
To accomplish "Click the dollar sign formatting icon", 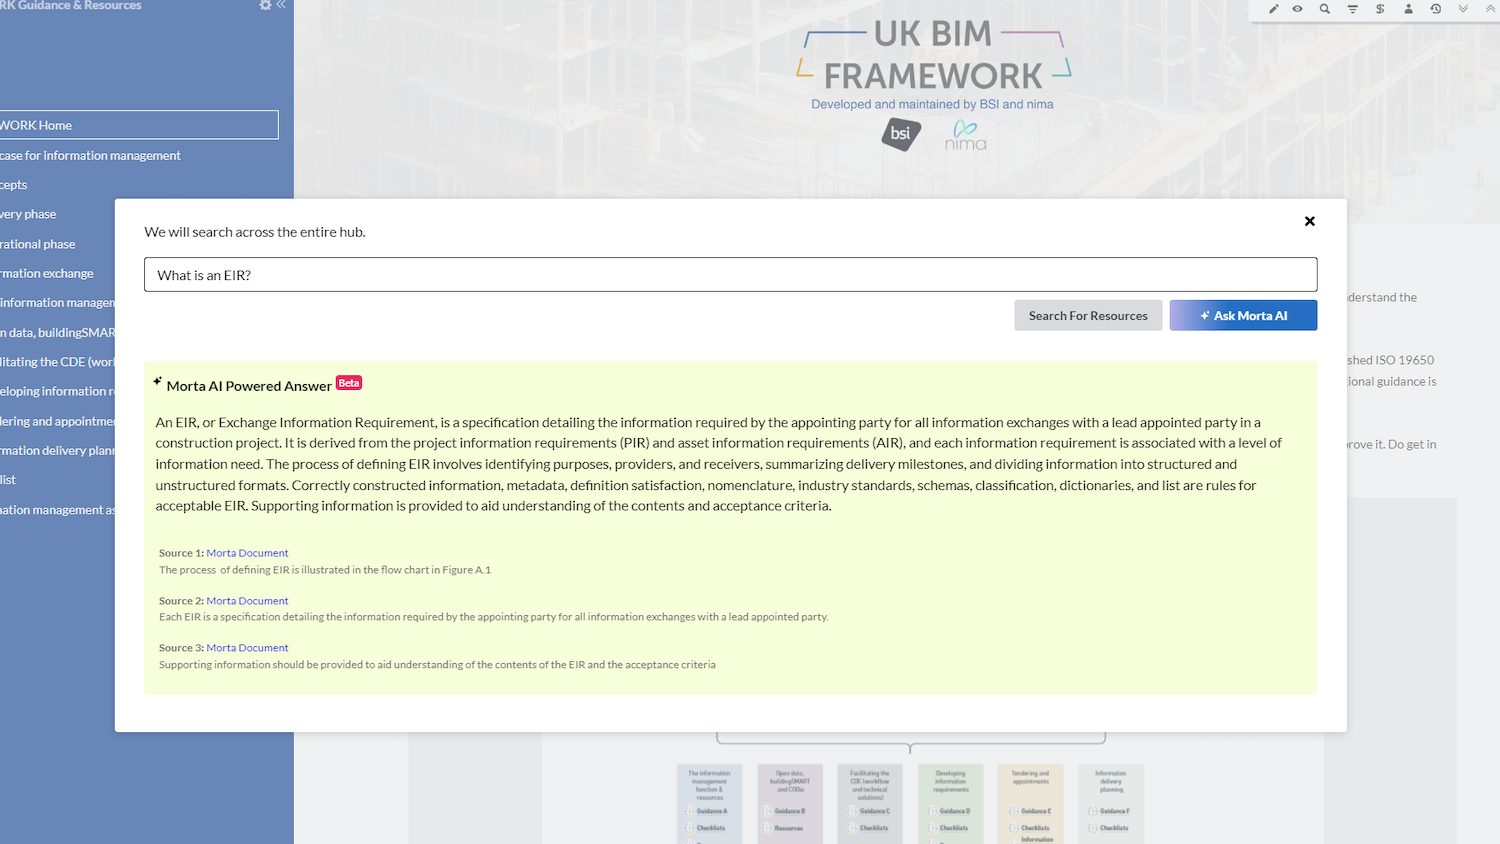I will point(1379,8).
